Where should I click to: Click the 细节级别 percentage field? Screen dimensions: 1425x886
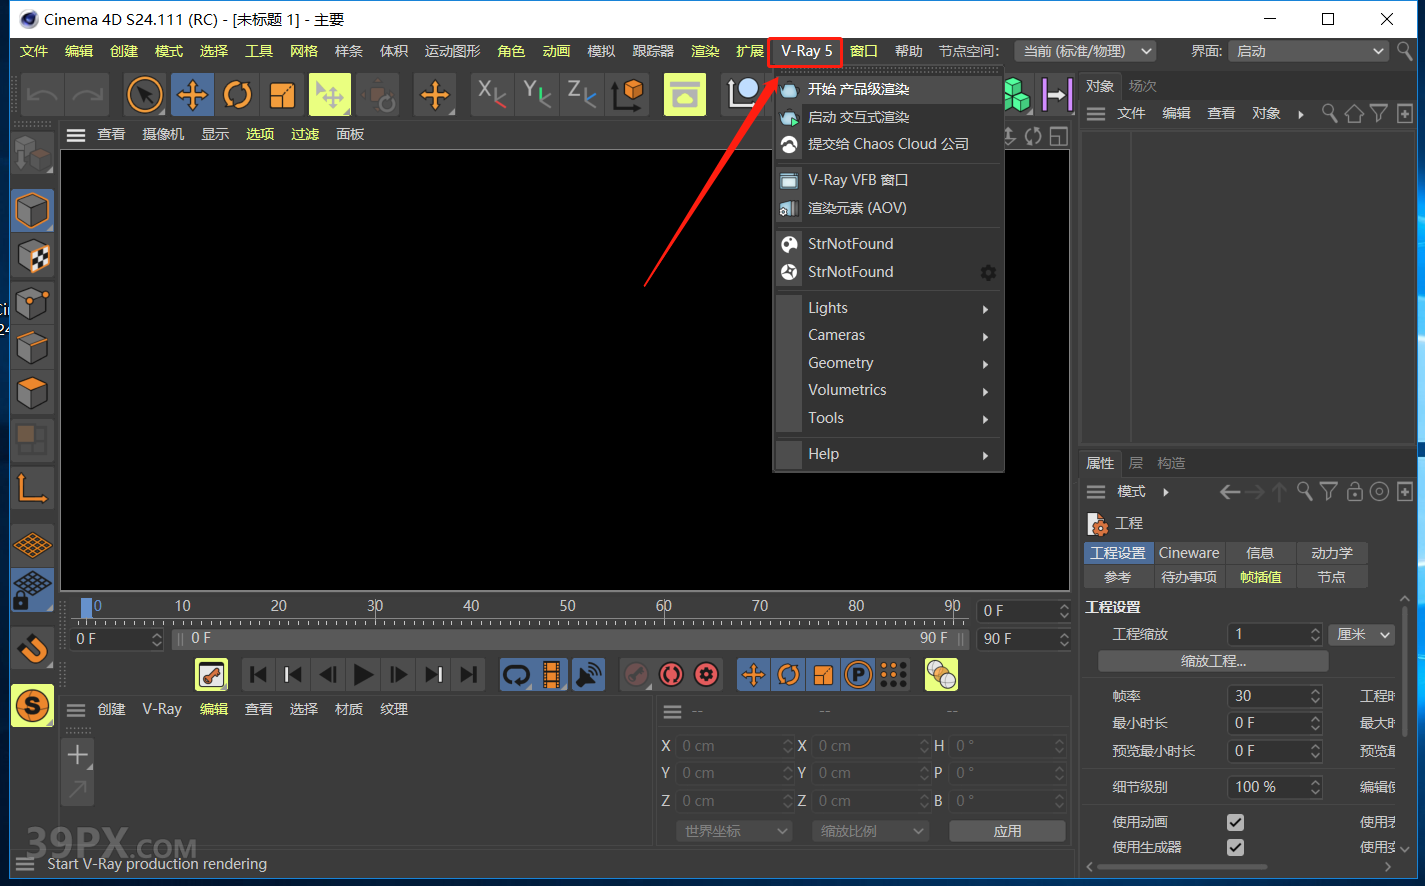[x=1275, y=787]
